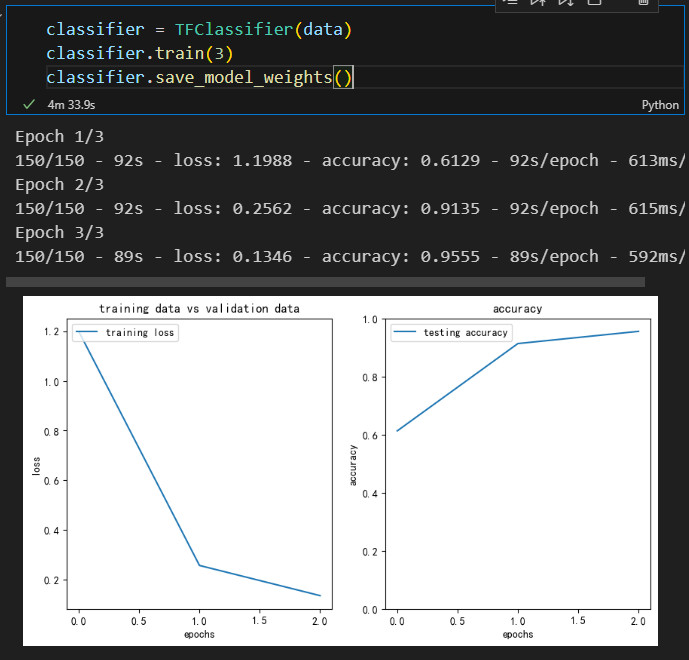Click the testing accuracy legend entry
689x660 pixels.
click(x=452, y=333)
